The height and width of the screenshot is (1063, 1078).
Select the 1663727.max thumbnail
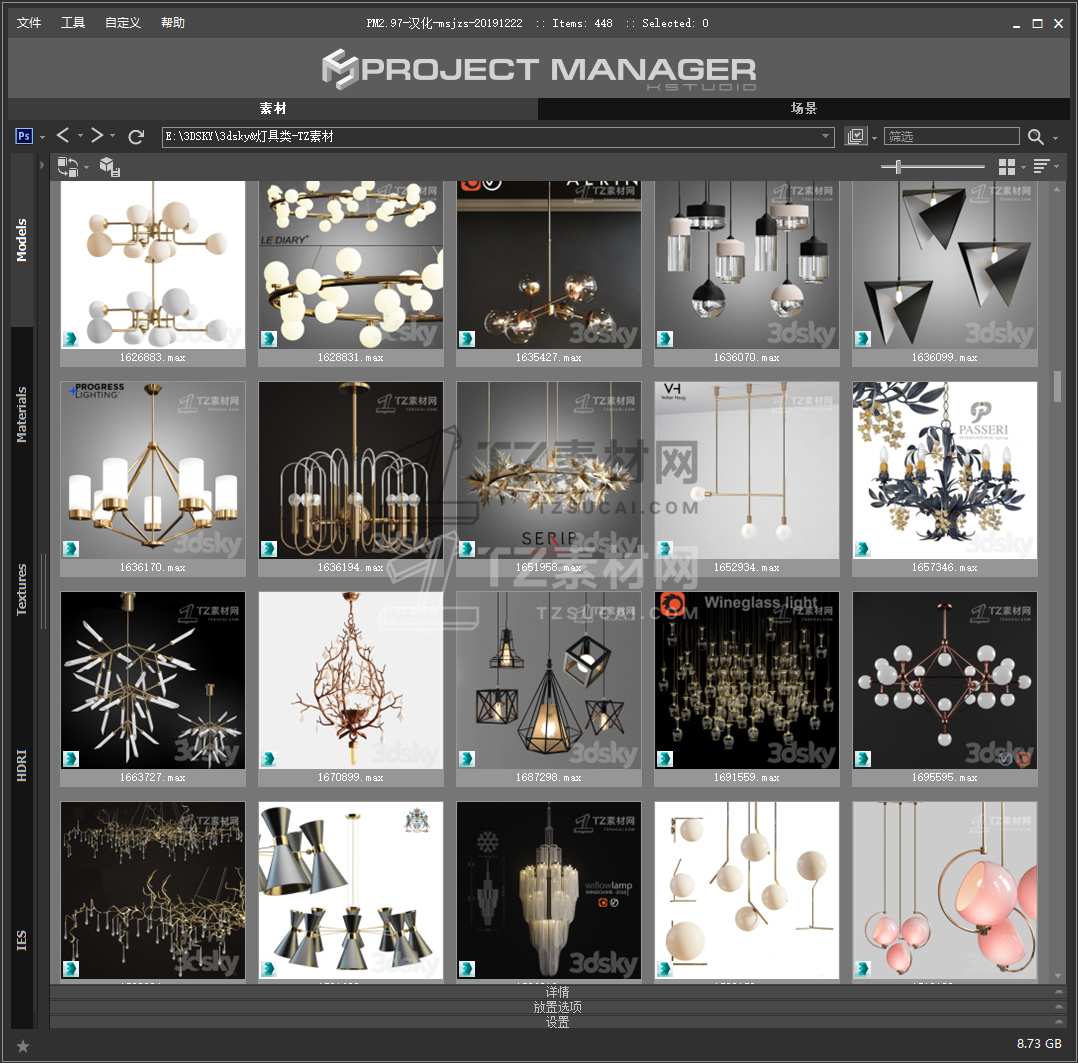[153, 680]
